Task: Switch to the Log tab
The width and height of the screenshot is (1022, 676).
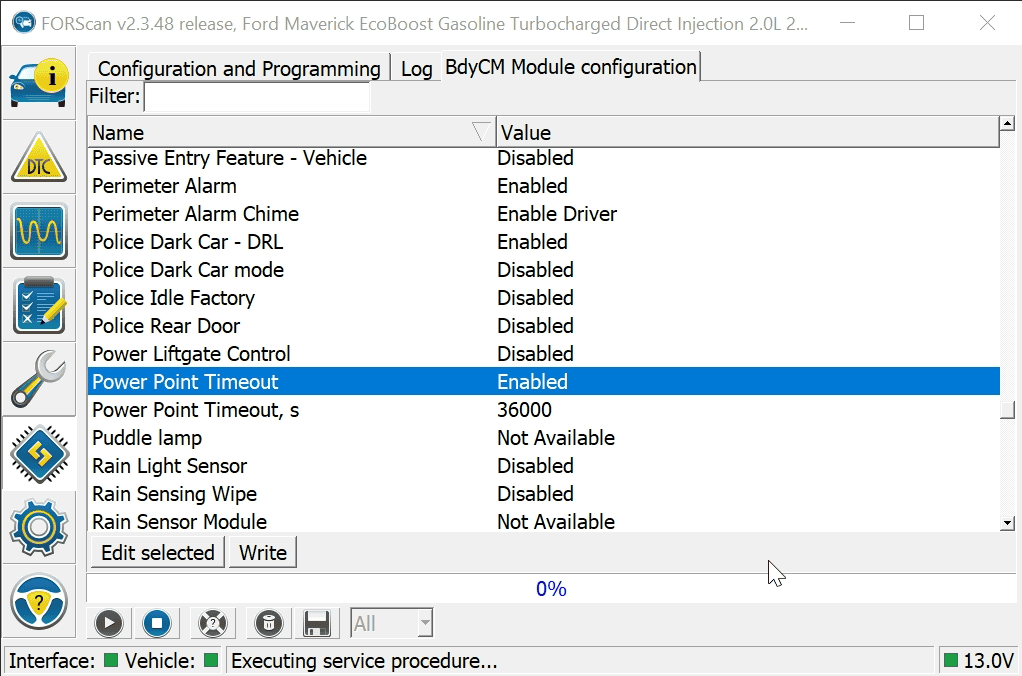Action: pyautogui.click(x=415, y=67)
